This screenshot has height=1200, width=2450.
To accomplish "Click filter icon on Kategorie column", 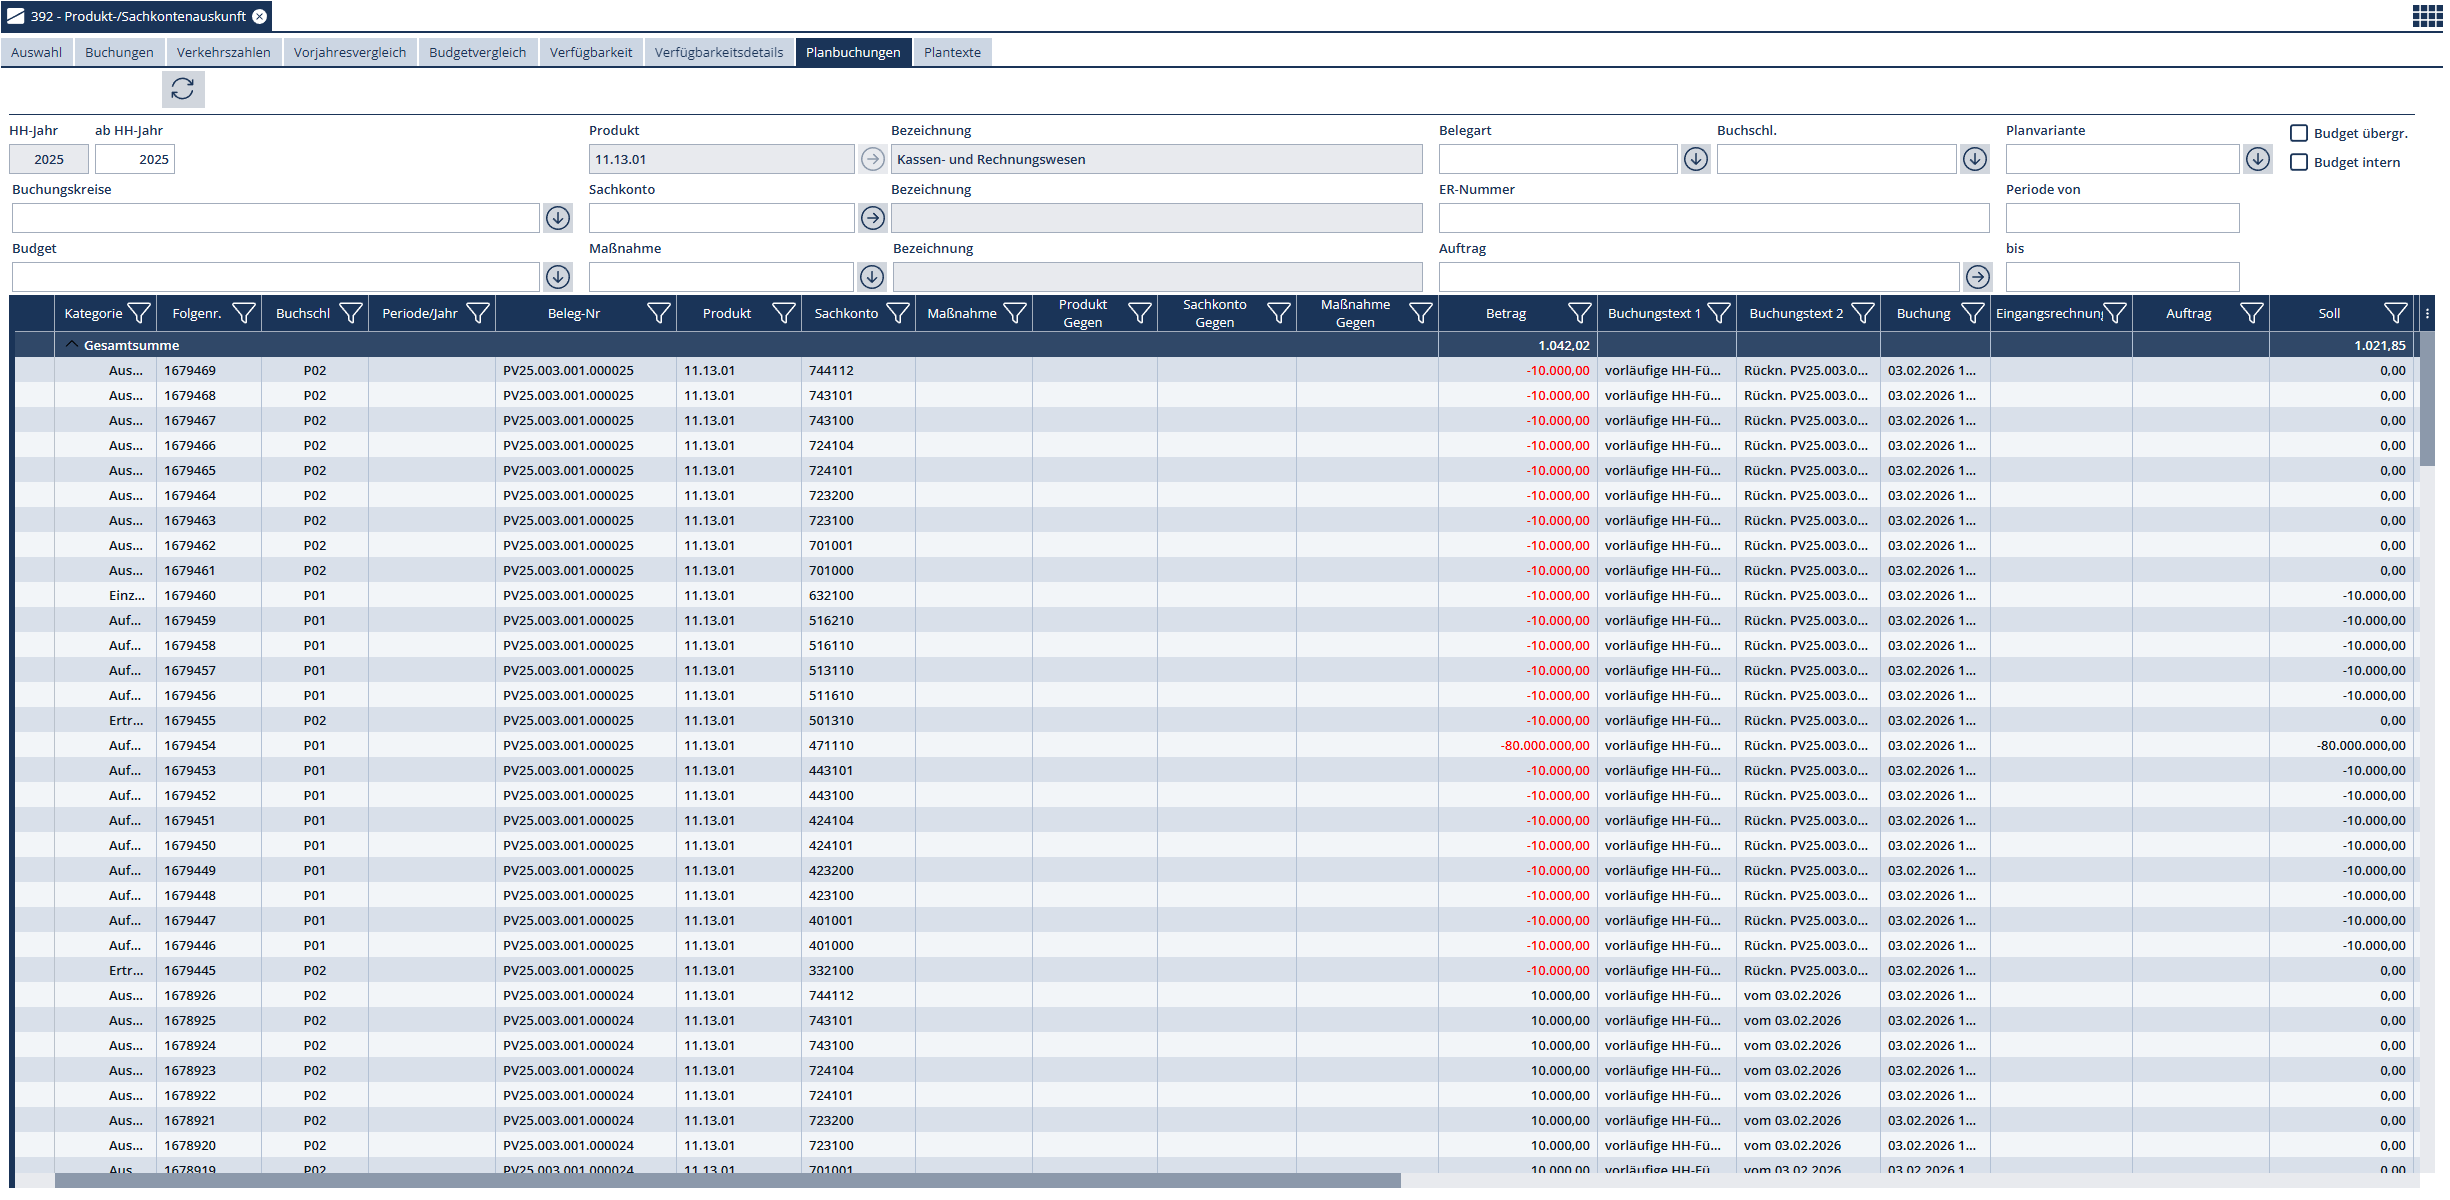I will (140, 314).
